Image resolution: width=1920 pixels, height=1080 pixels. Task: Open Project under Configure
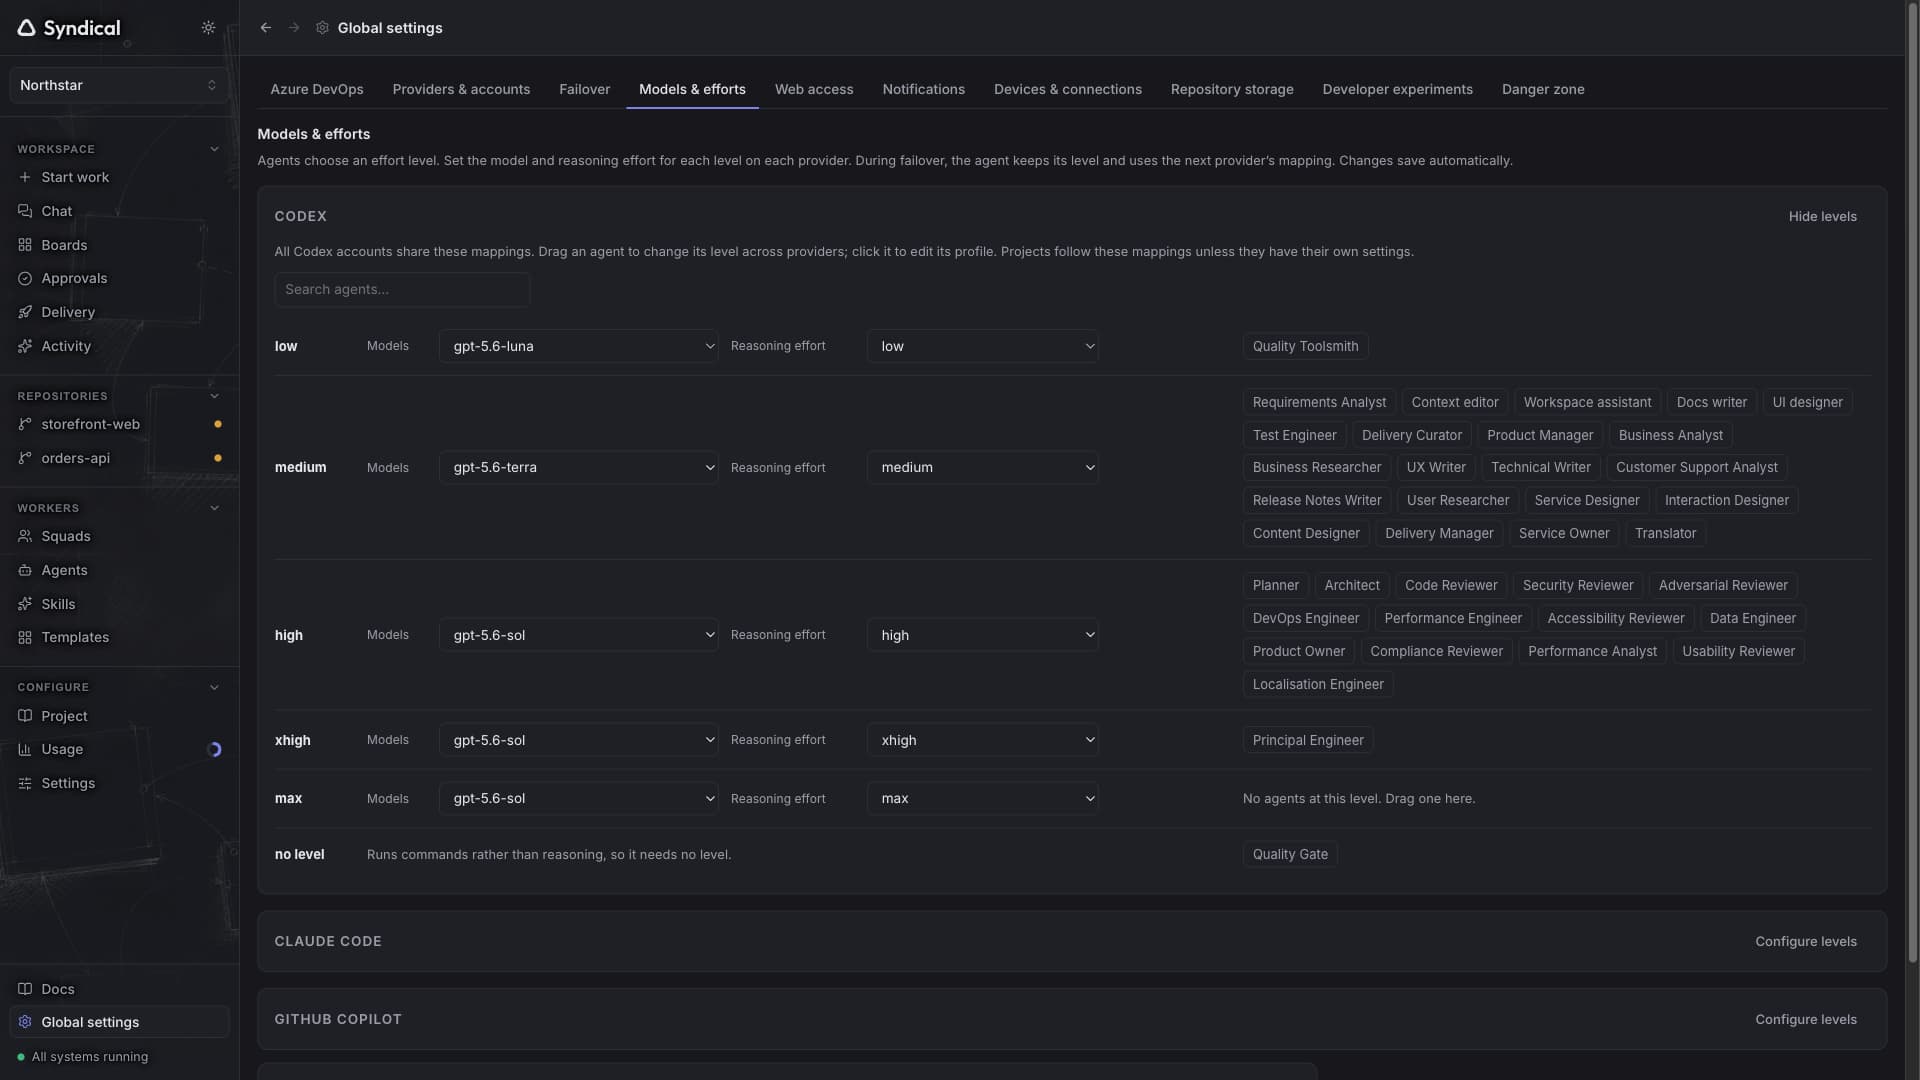119,716
